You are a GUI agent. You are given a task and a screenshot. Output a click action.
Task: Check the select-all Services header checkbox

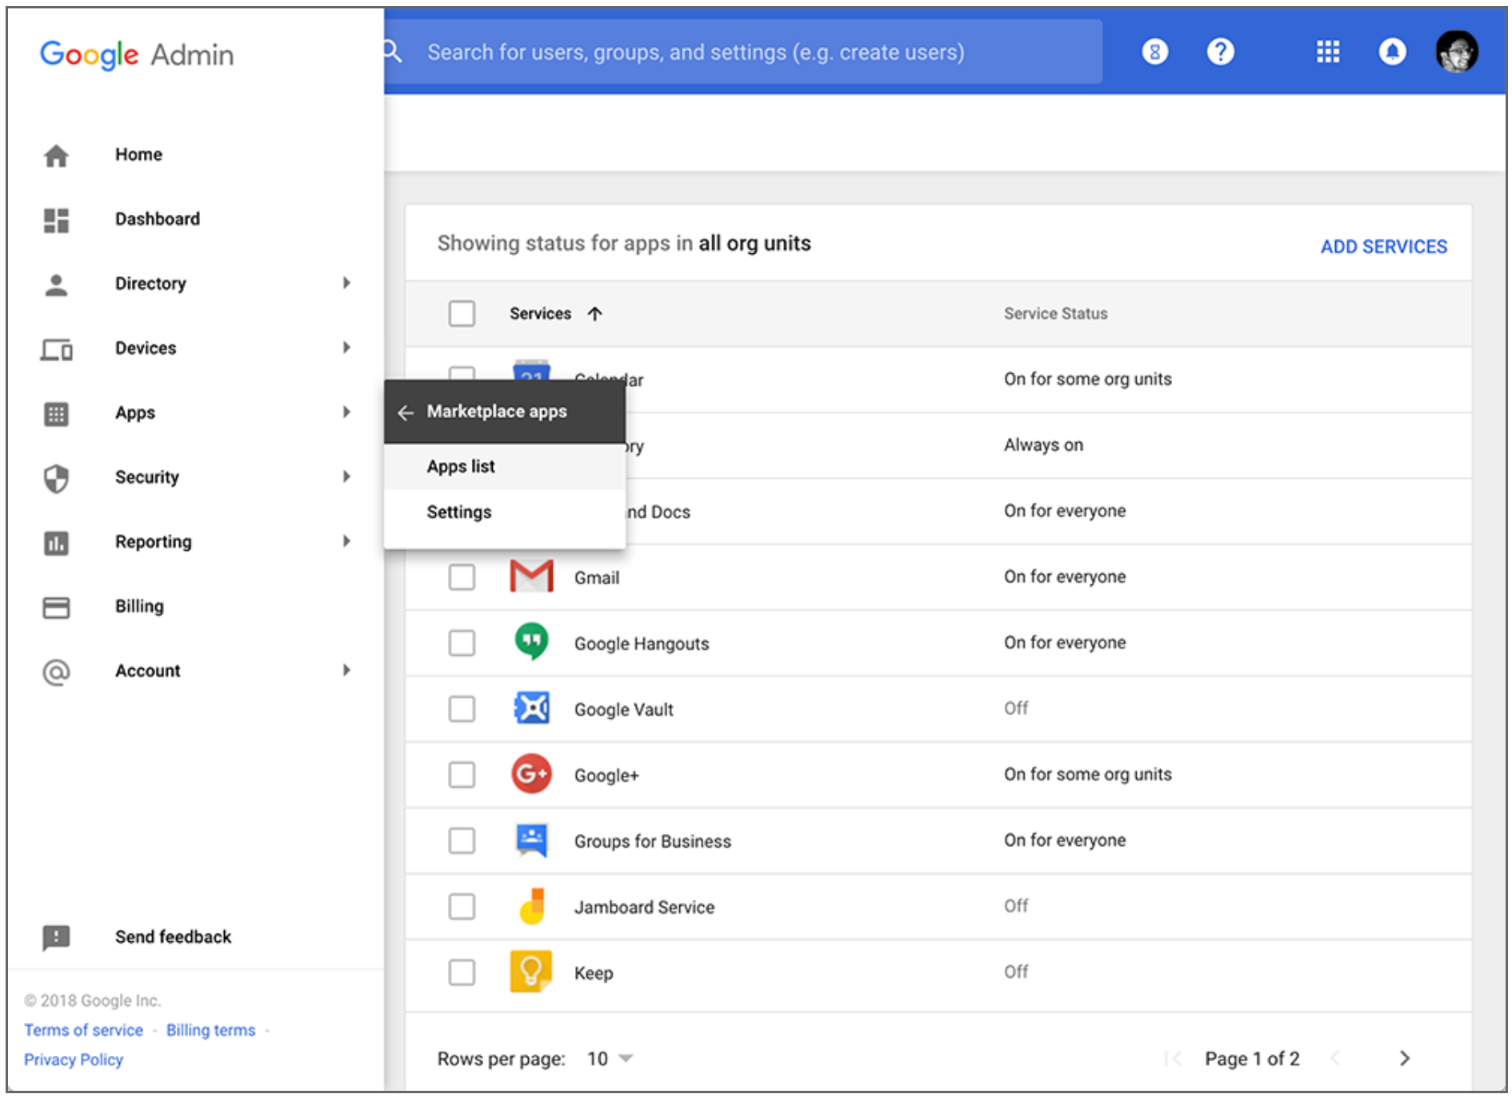coord(462,313)
